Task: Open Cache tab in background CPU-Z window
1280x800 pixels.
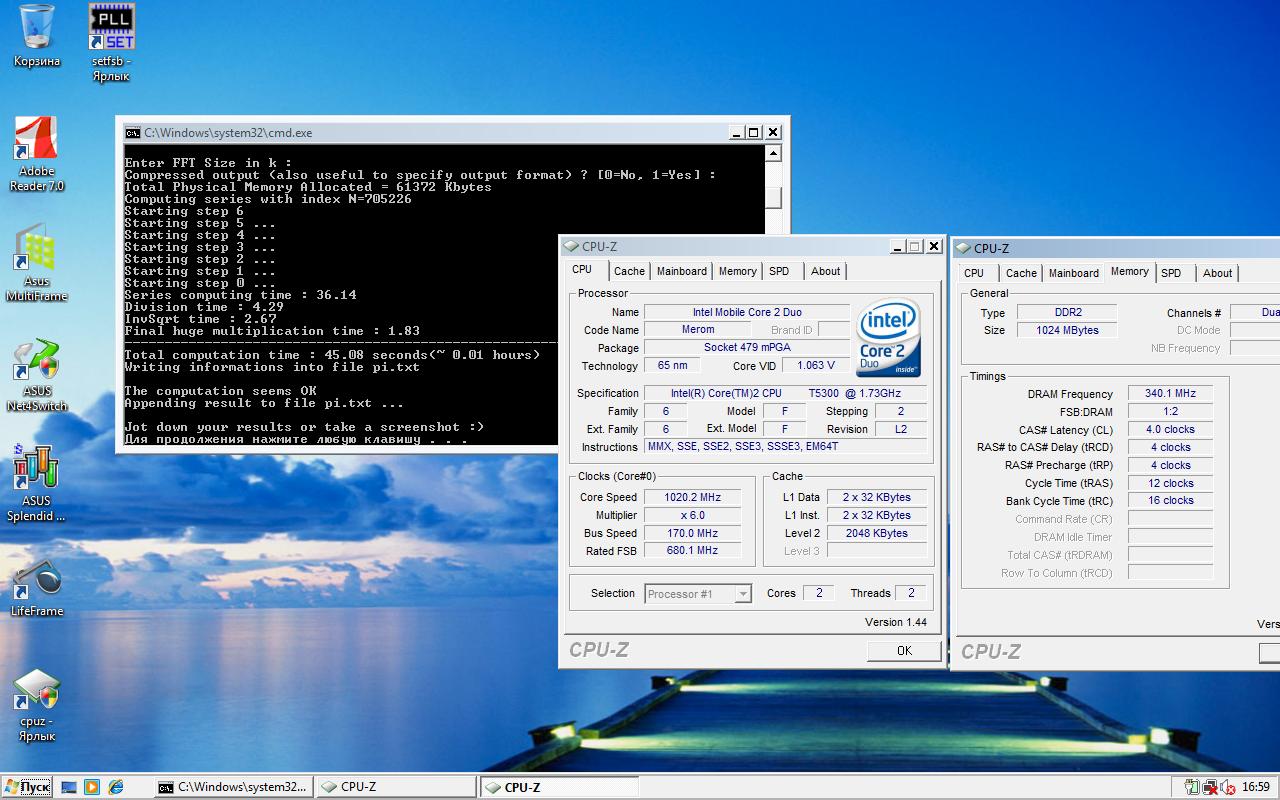Action: pyautogui.click(x=1021, y=273)
